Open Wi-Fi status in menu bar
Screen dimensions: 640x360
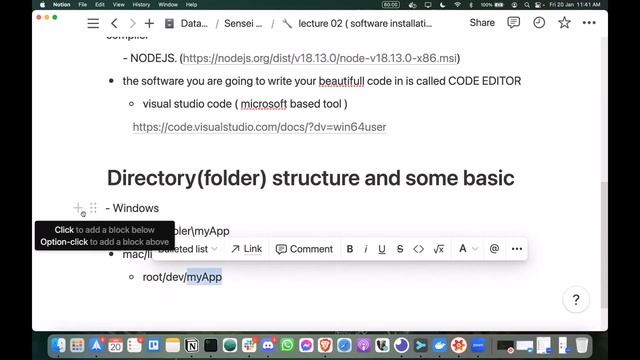pos(458,4)
